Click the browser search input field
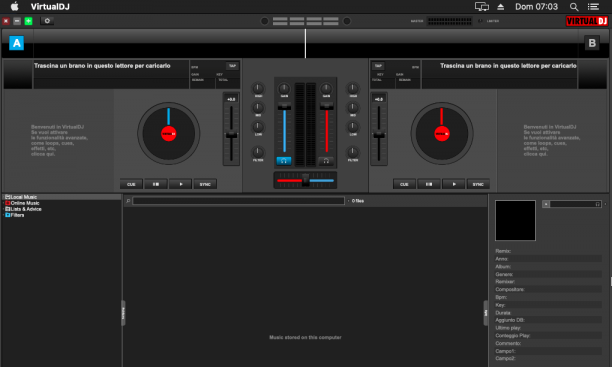Viewport: 612px width, 367px height. 238,201
